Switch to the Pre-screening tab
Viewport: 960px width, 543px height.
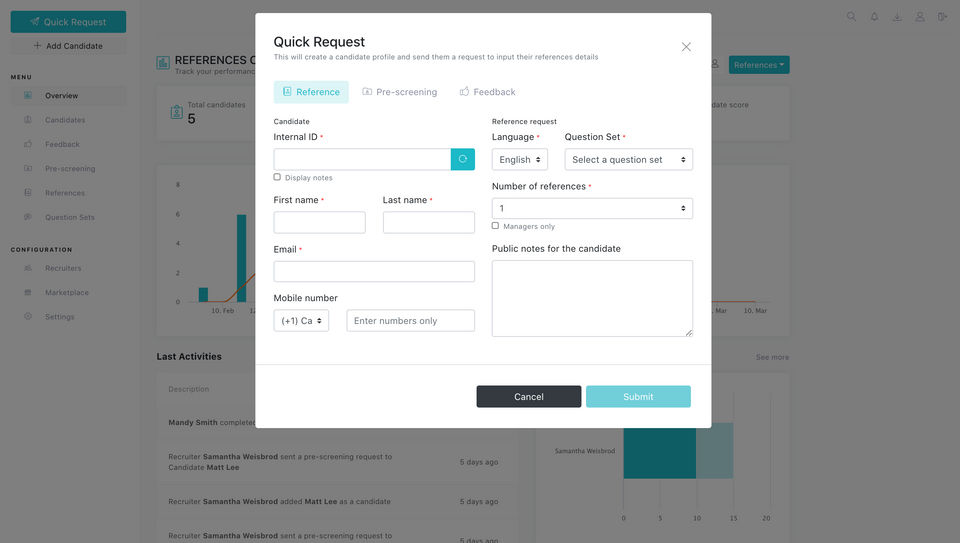(400, 92)
